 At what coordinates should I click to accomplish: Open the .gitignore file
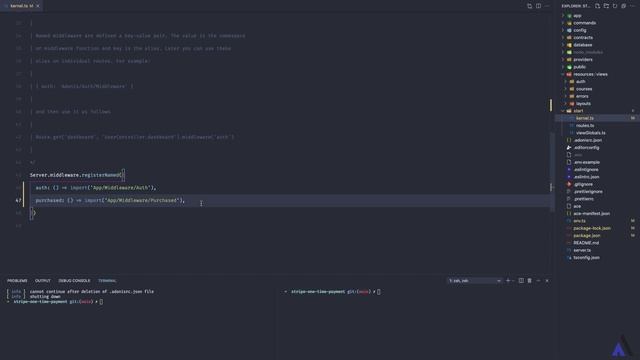click(583, 184)
